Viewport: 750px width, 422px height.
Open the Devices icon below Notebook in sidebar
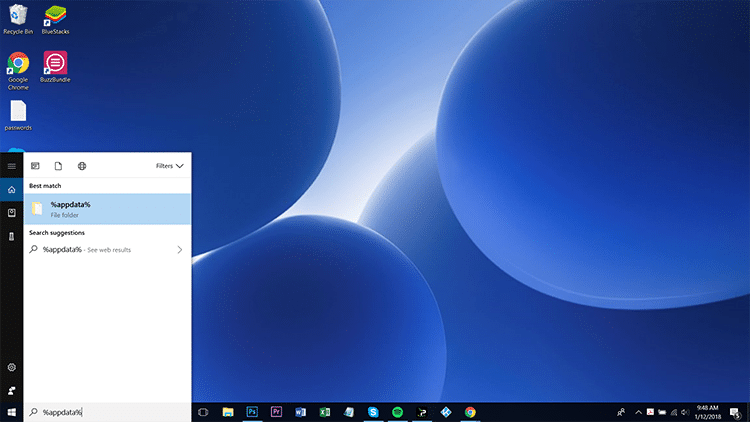point(11,236)
